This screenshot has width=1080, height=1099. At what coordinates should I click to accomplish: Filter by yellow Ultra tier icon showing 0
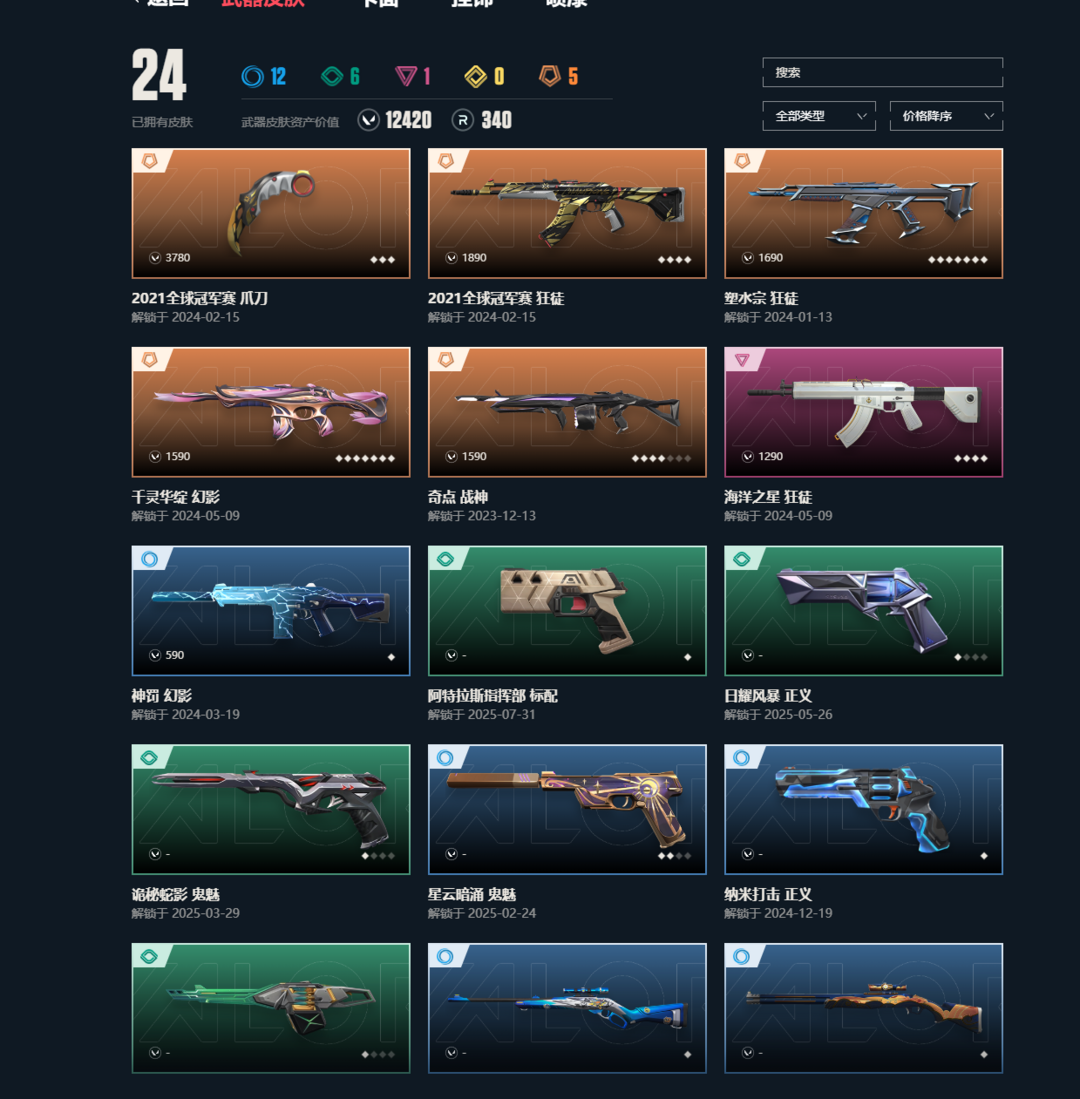click(x=476, y=76)
